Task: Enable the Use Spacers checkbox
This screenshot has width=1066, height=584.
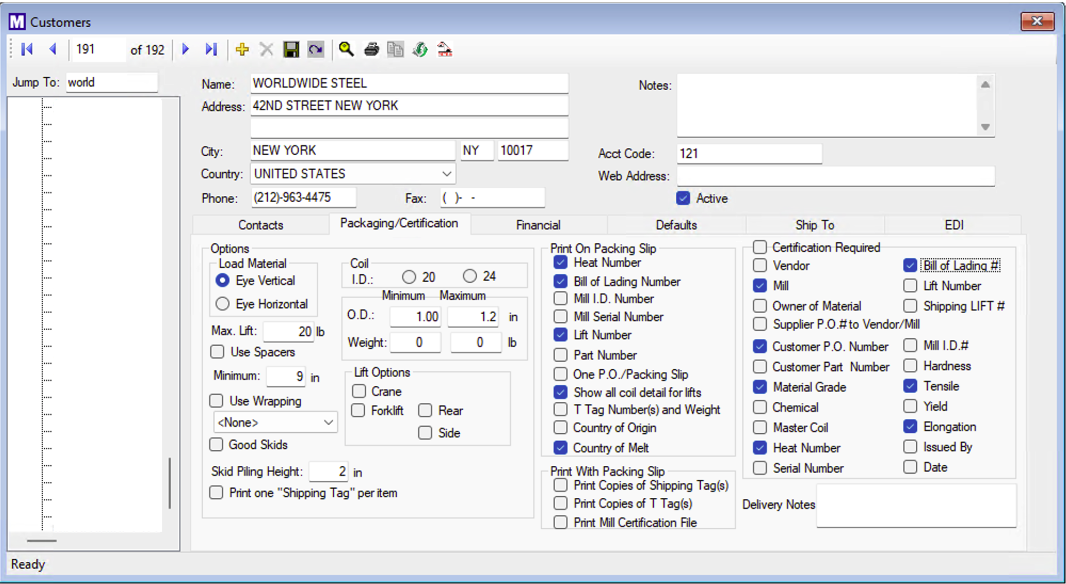Action: point(217,352)
